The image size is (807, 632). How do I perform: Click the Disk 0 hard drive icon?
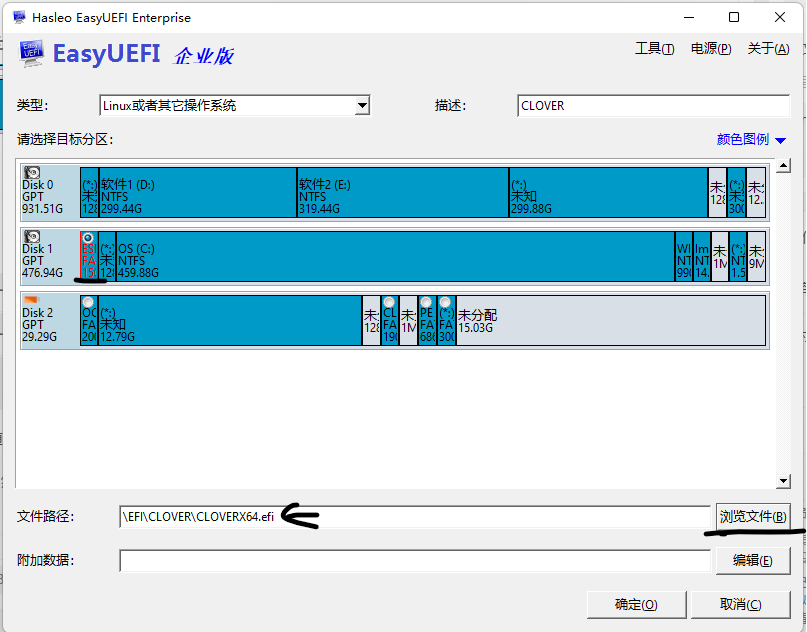32,172
